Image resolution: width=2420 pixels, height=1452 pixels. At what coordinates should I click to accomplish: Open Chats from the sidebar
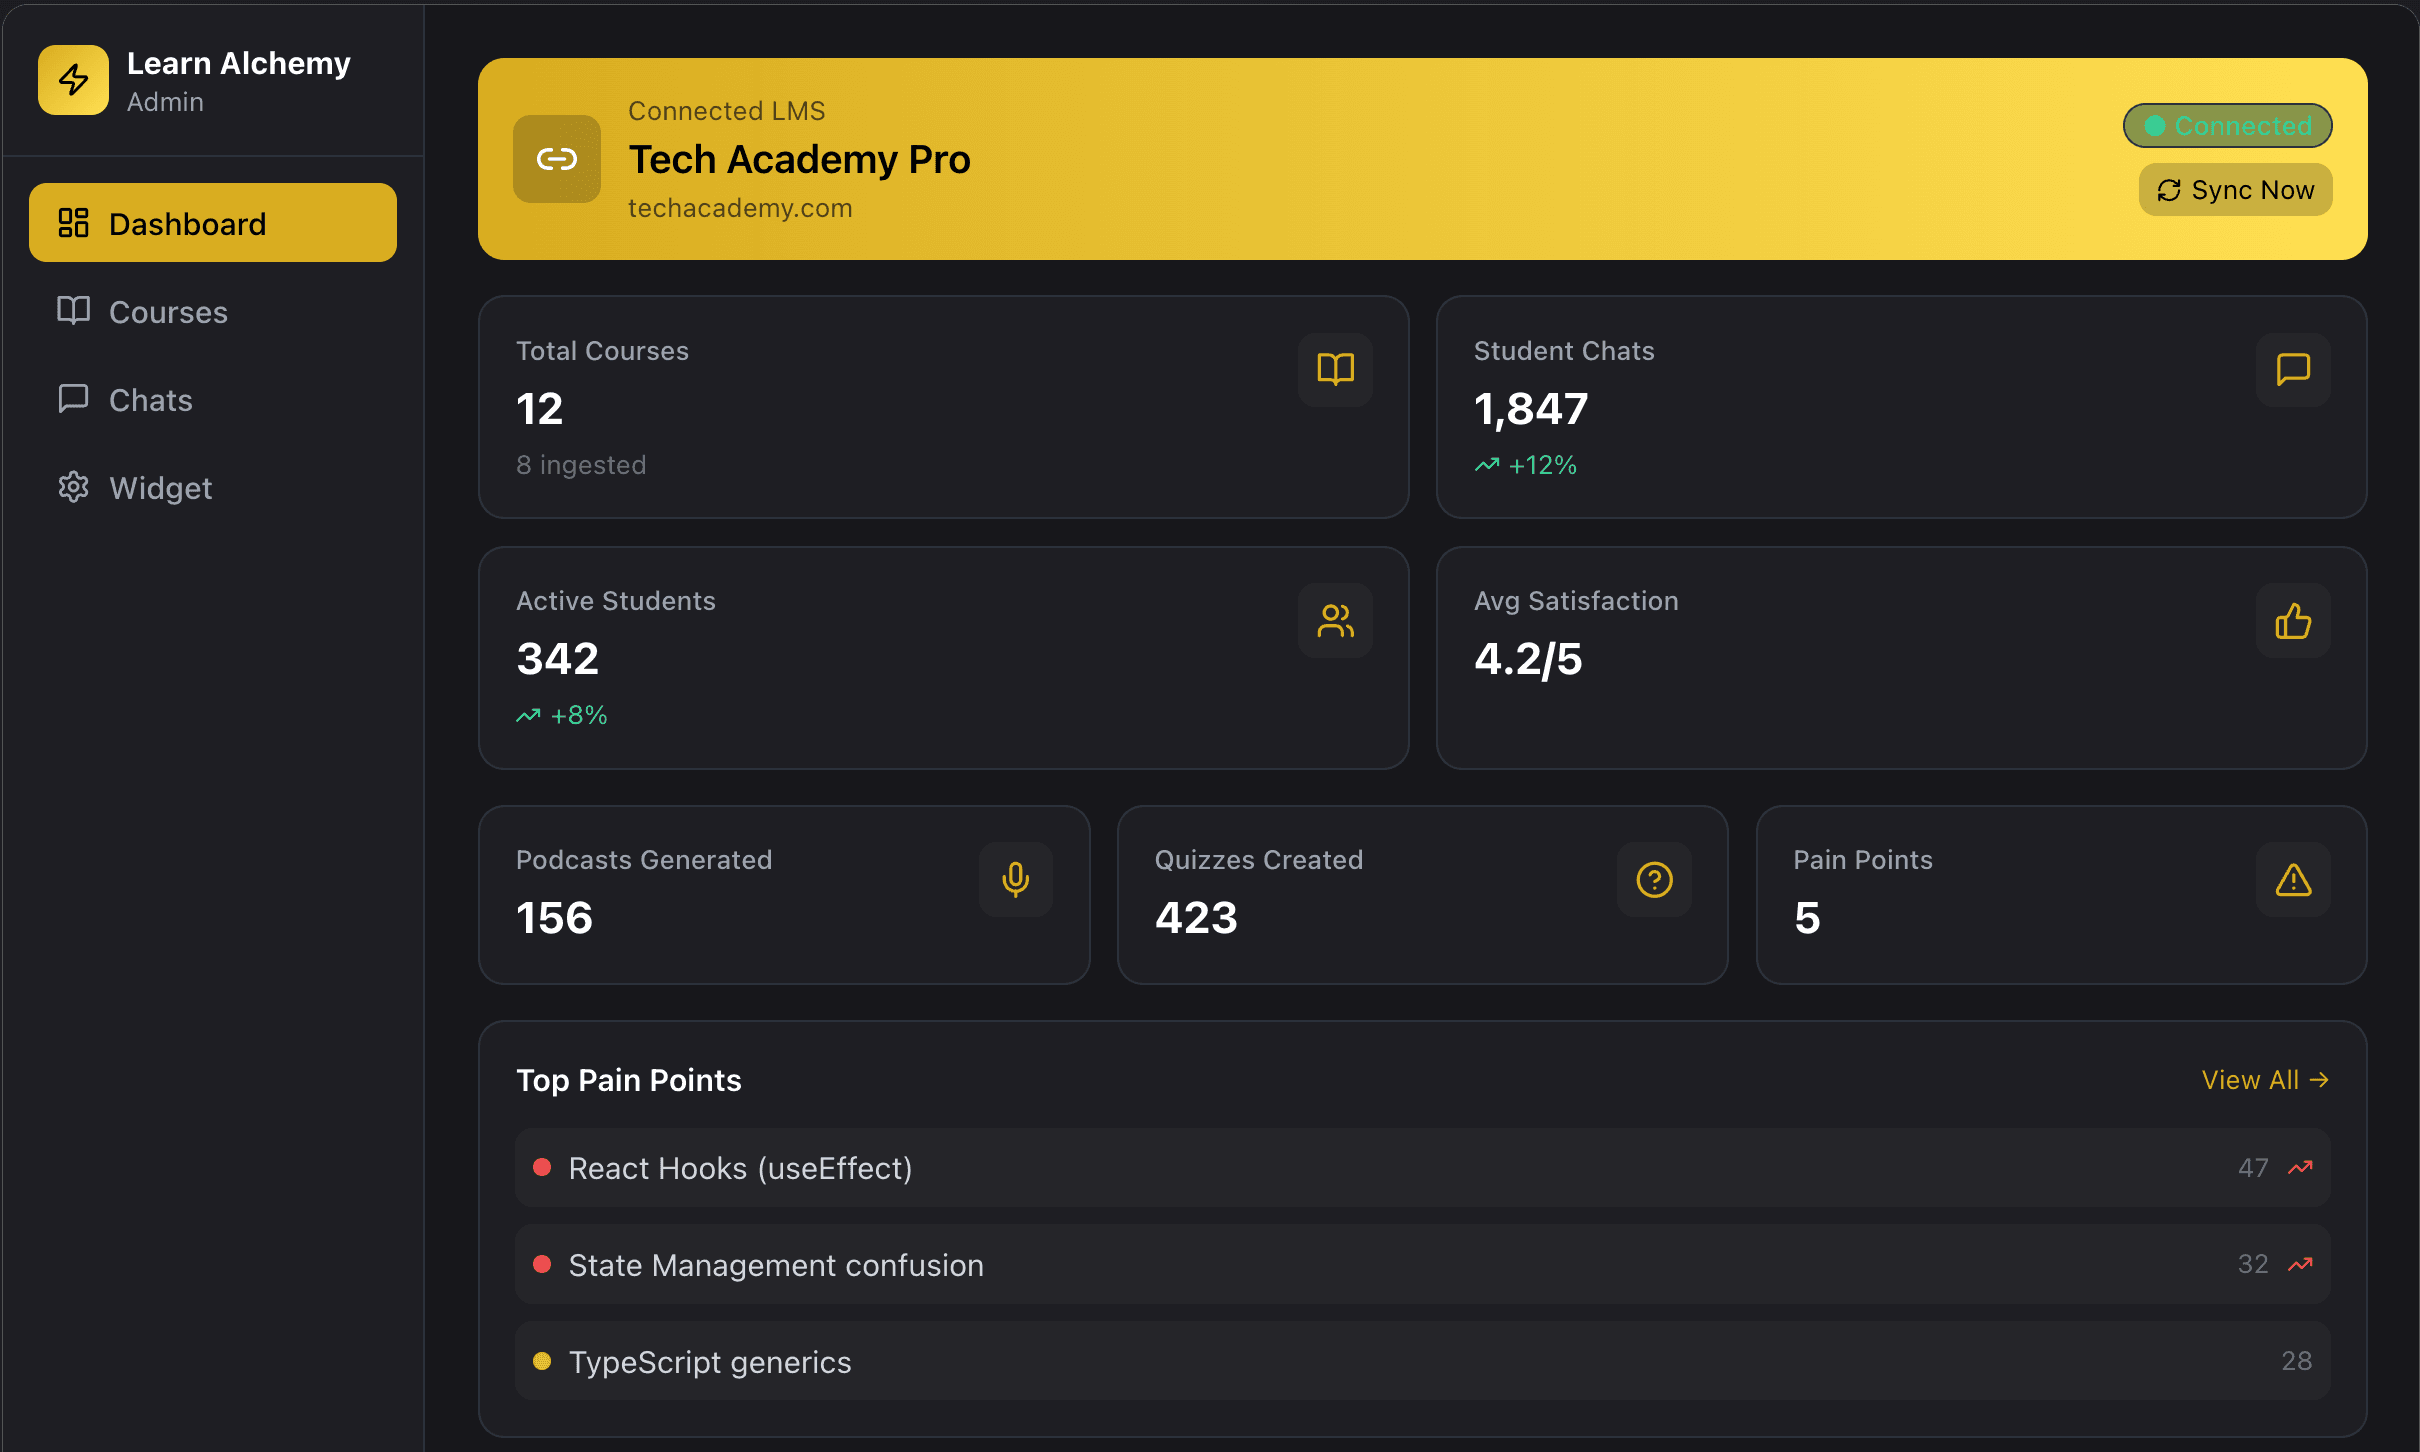click(x=150, y=400)
